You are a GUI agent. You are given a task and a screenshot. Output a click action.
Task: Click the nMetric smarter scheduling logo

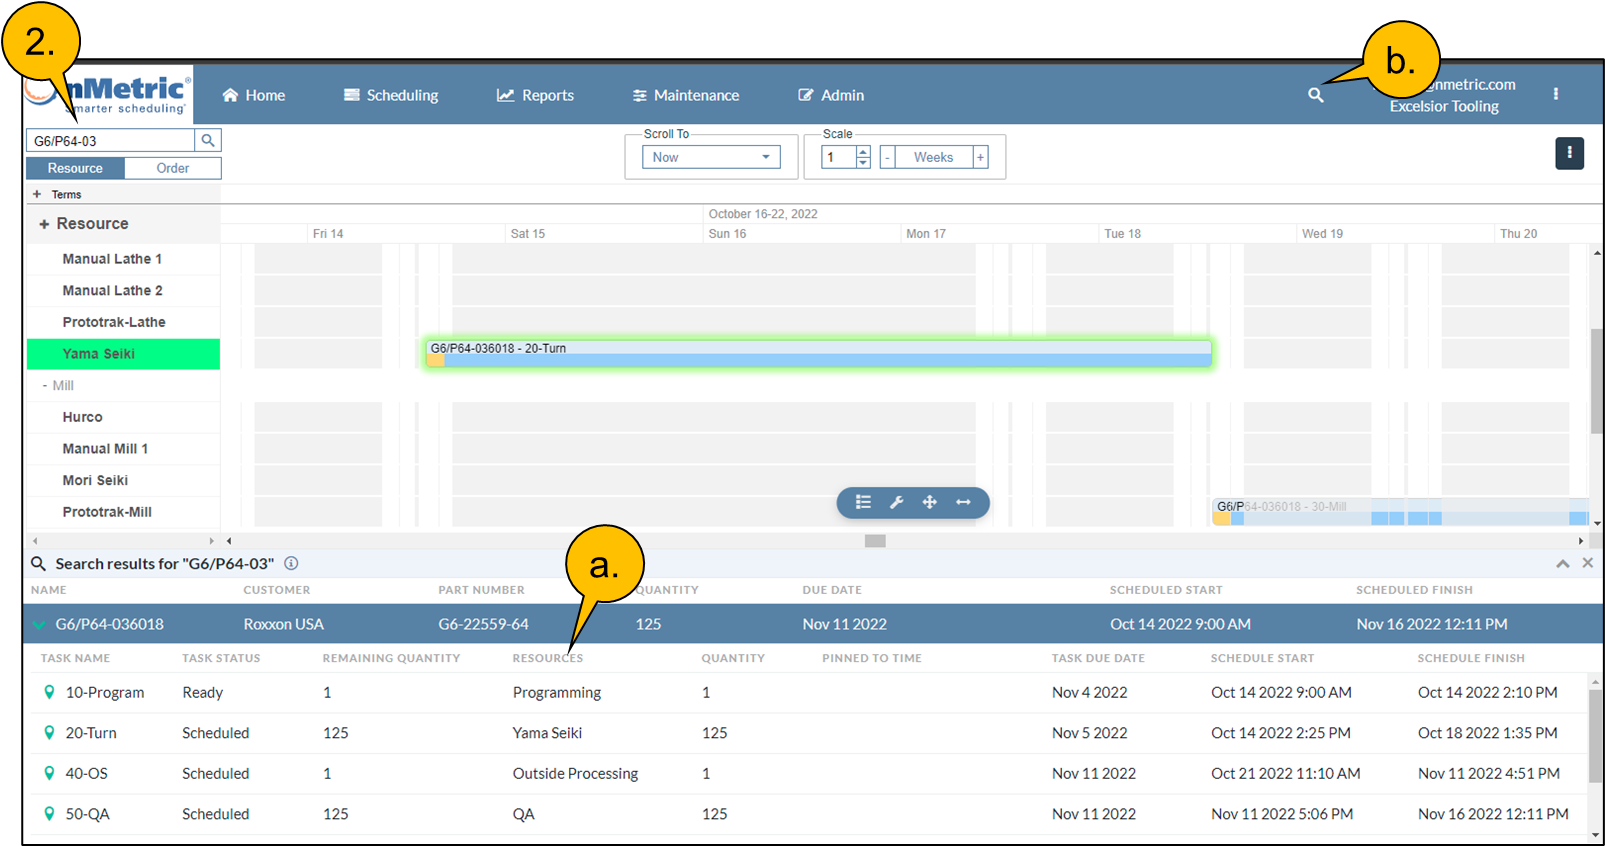[108, 95]
